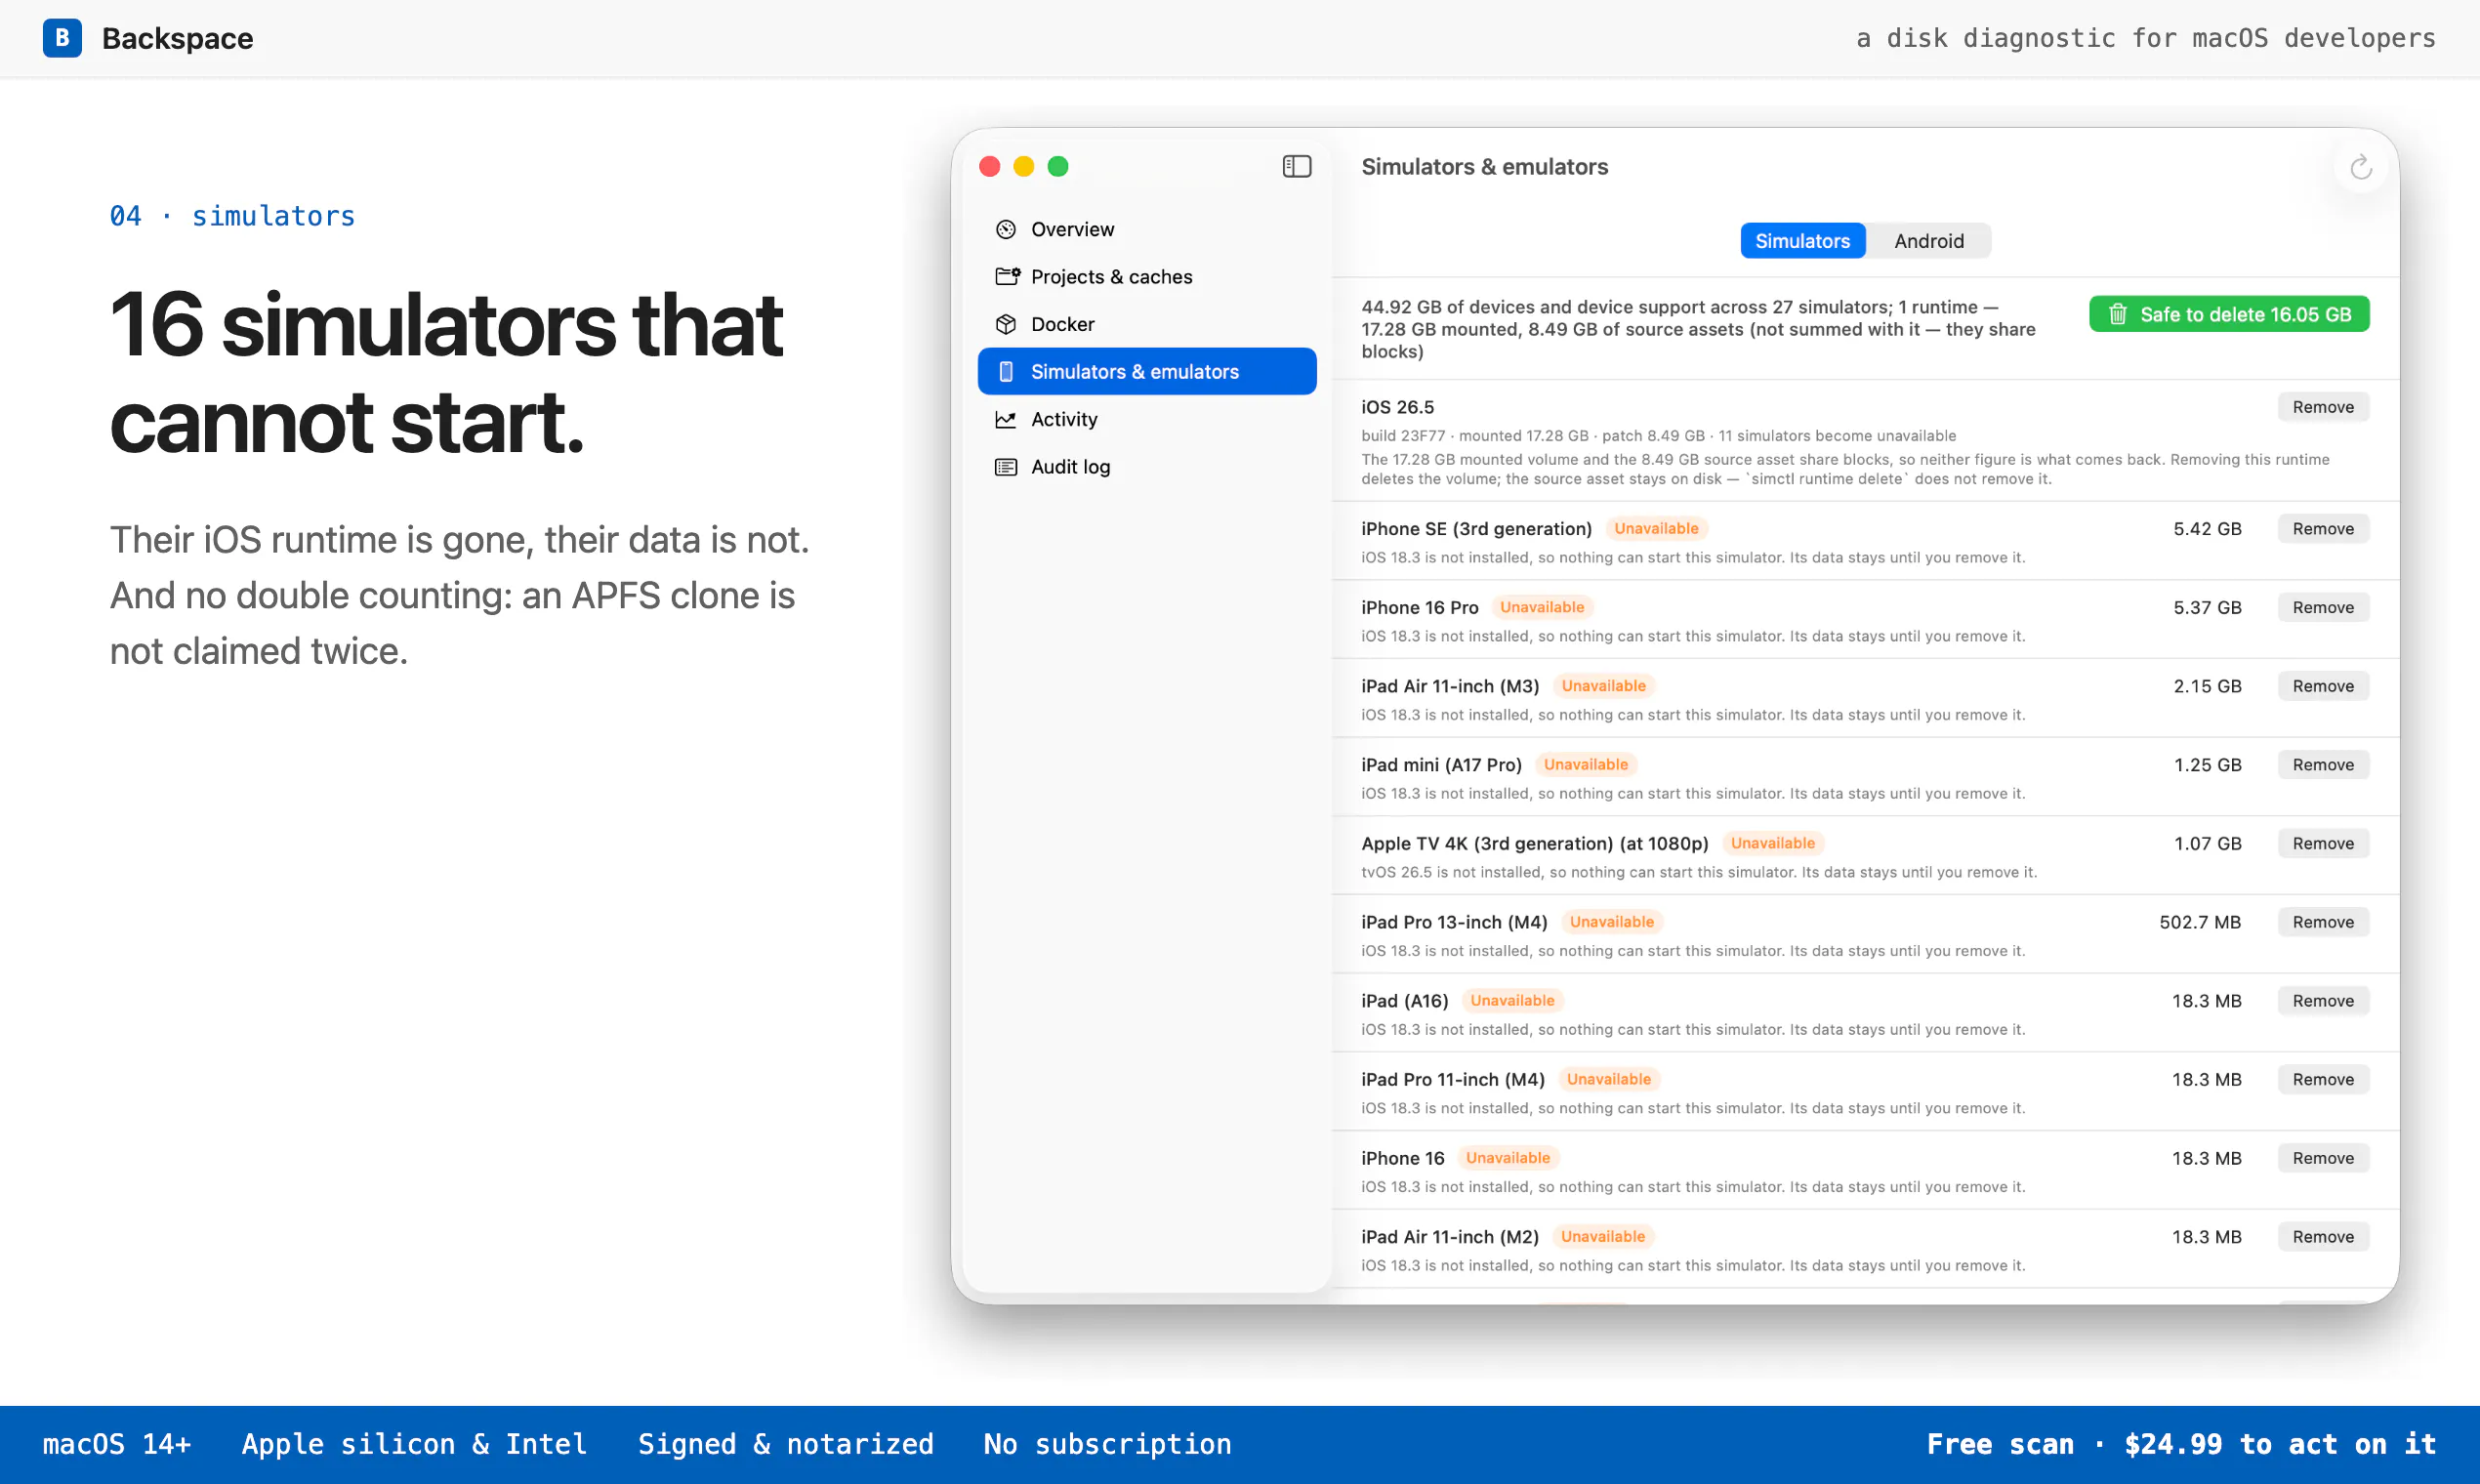Open Audit log in the sidebar
The image size is (2480, 1484).
point(1147,466)
